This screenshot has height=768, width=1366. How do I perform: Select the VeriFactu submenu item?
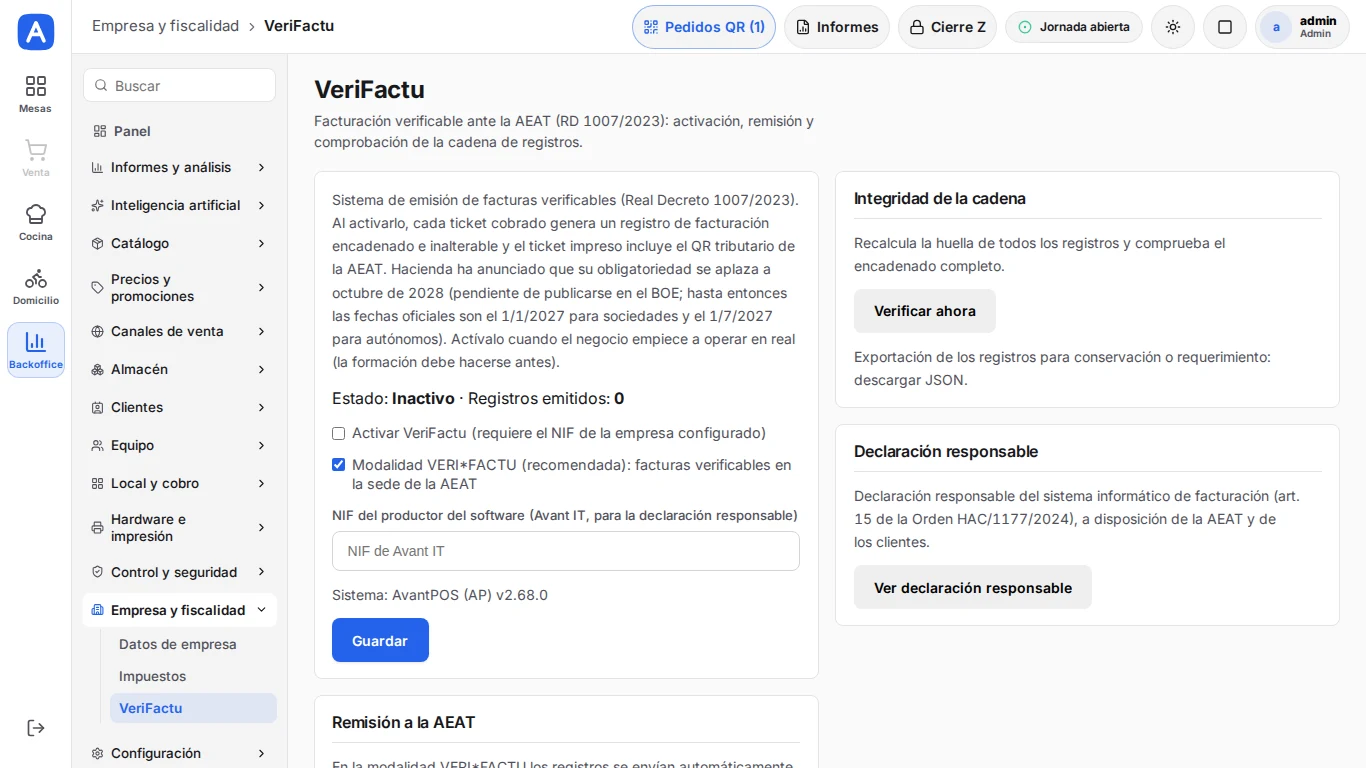point(193,708)
